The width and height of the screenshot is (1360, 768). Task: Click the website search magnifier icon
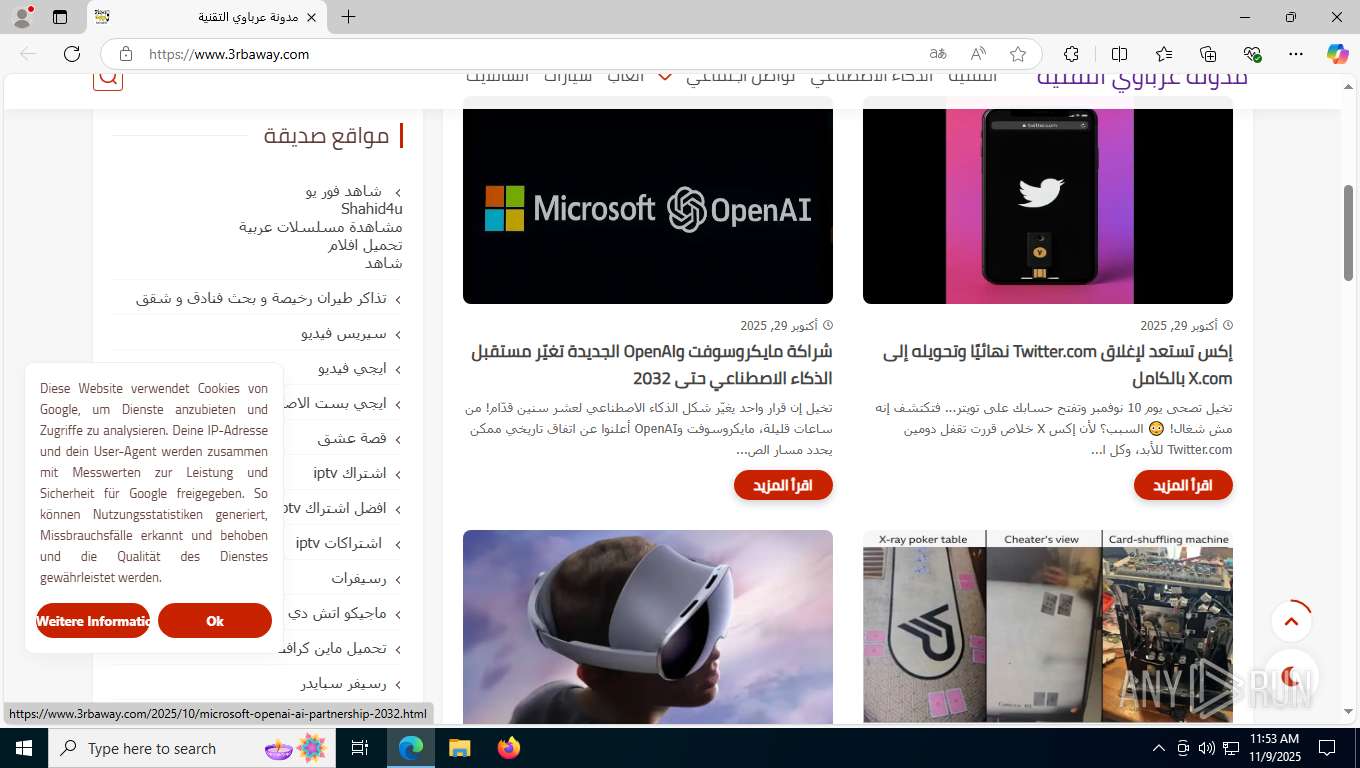(x=108, y=77)
